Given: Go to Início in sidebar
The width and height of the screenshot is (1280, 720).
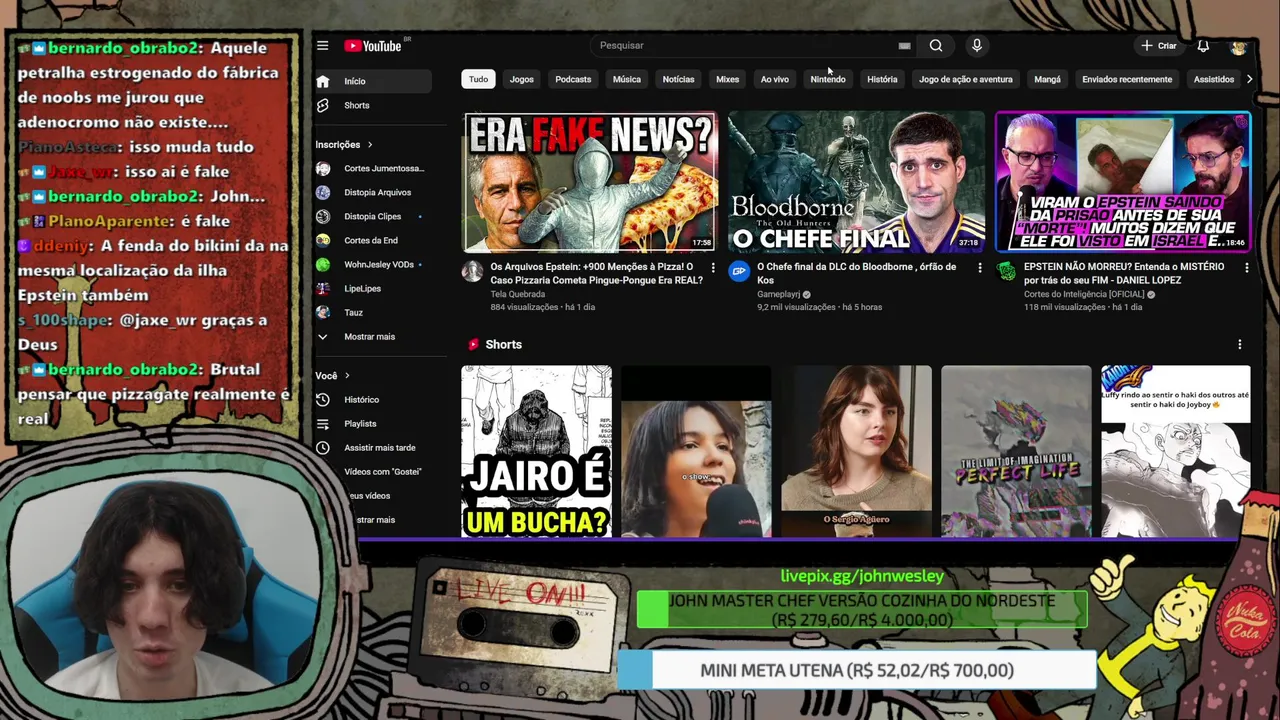Looking at the screenshot, I should coord(372,81).
